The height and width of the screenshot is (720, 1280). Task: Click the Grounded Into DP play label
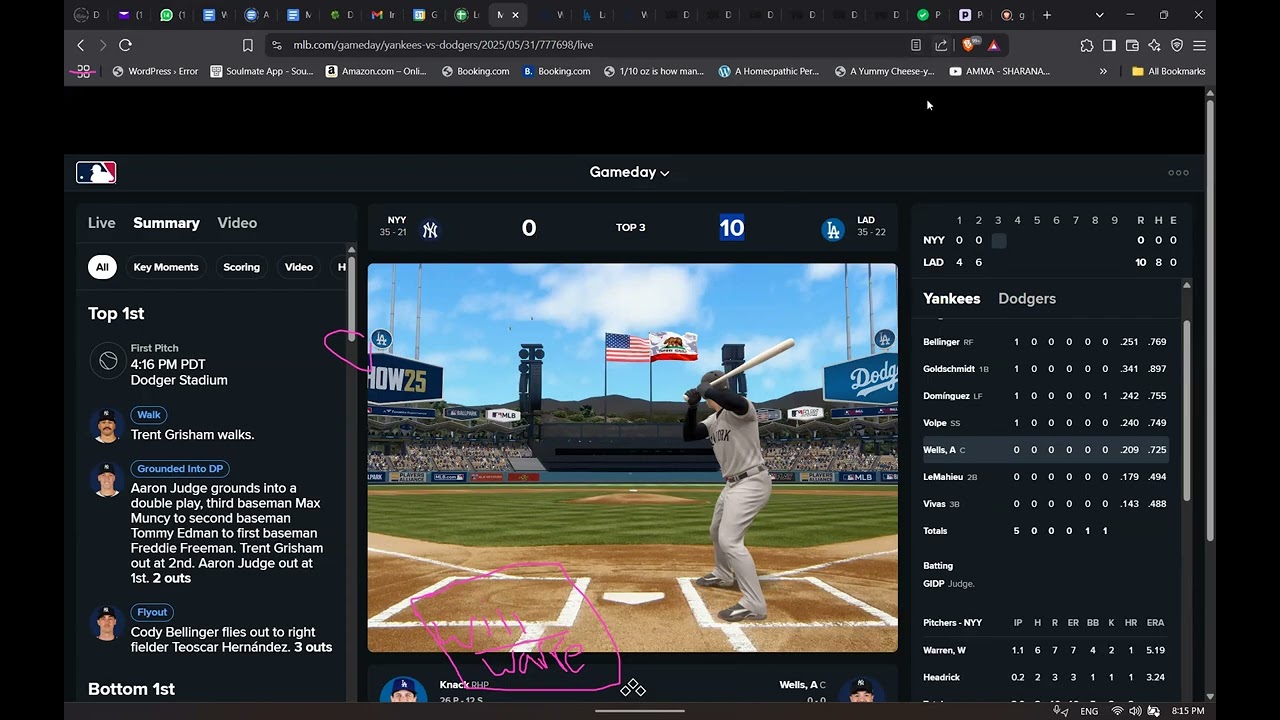click(x=180, y=469)
